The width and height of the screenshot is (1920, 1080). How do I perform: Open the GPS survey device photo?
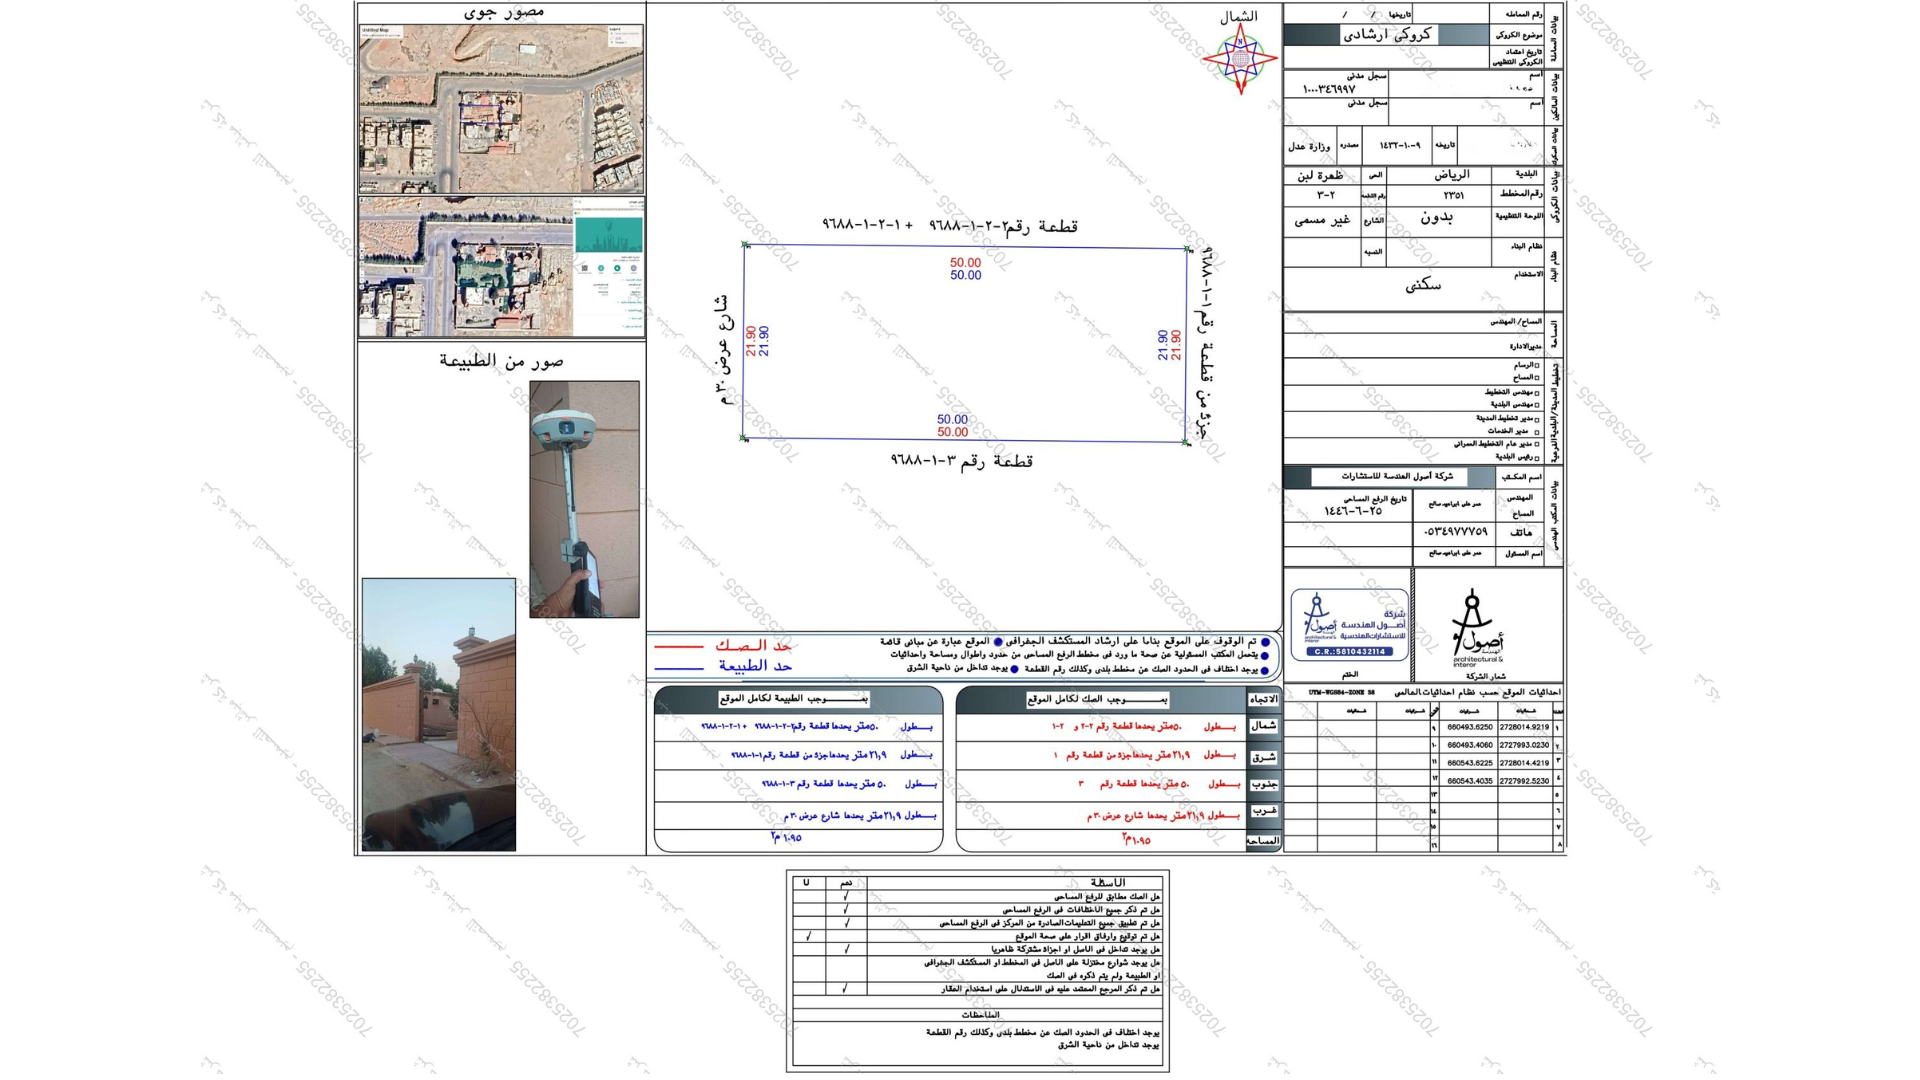coord(584,499)
